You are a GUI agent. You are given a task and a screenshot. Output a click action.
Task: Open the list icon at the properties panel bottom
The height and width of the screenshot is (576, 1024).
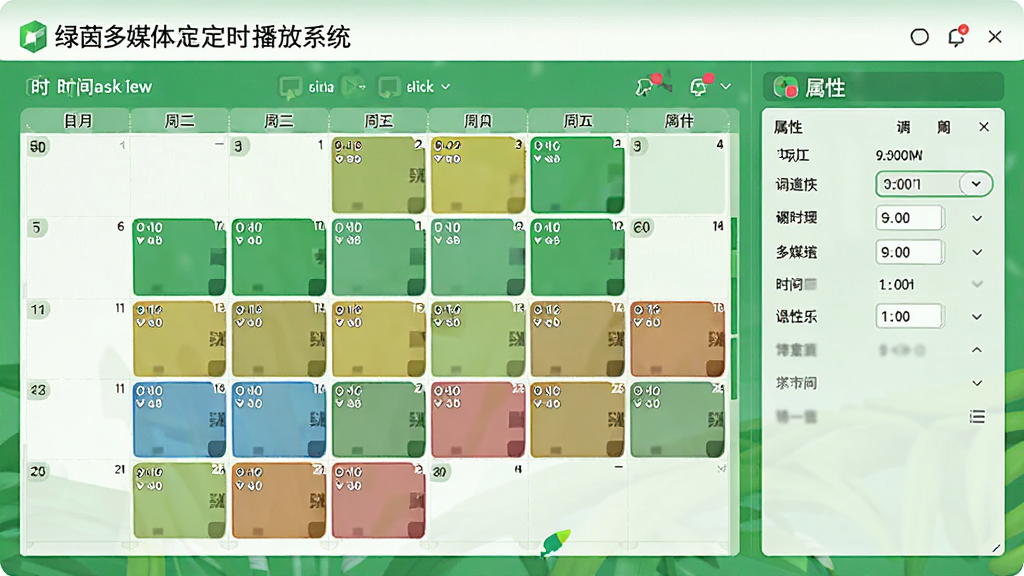click(x=977, y=417)
